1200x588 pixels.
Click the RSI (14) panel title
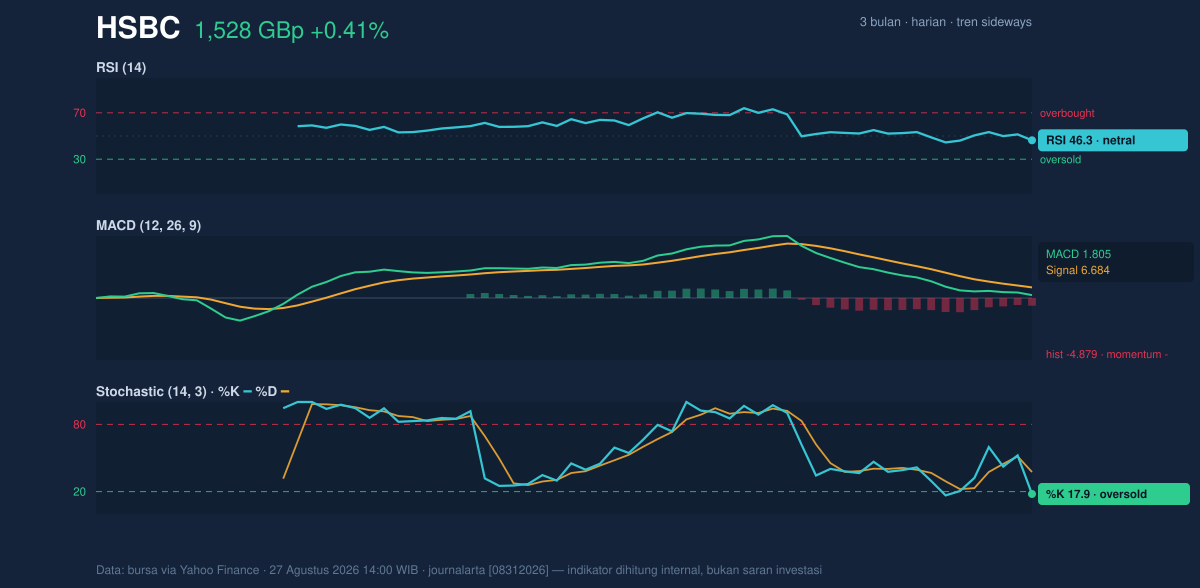(121, 67)
